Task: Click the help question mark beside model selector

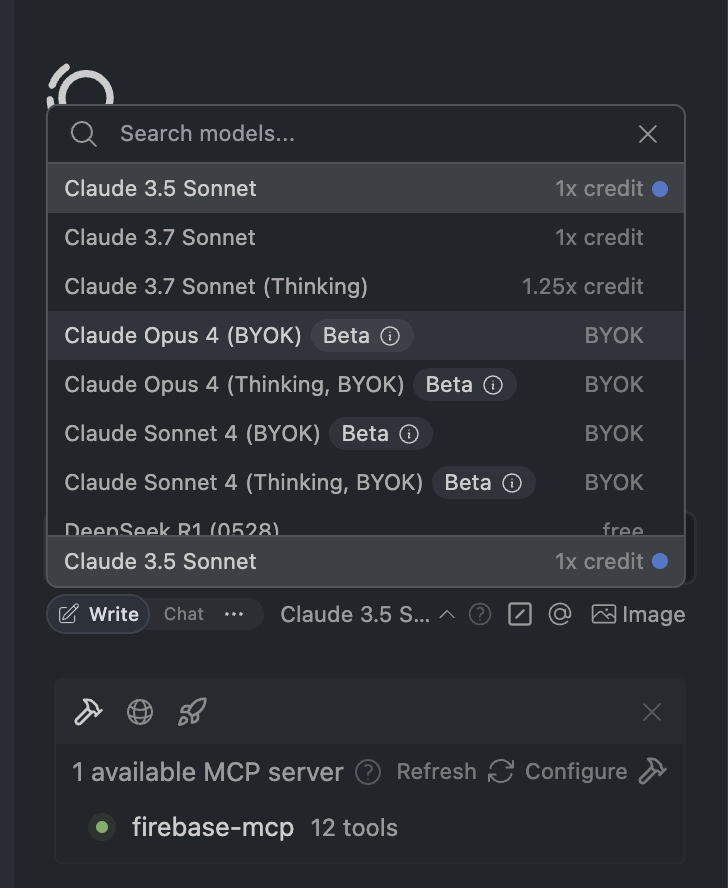Action: tap(480, 614)
